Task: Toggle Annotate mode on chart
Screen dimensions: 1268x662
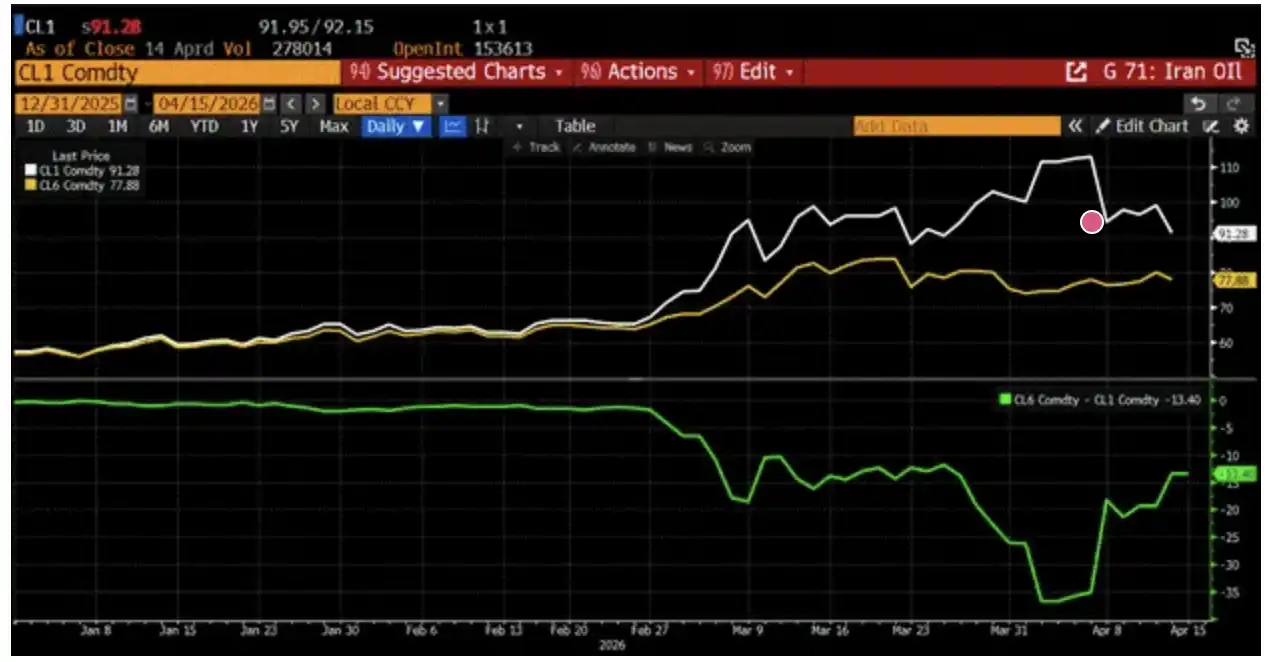Action: (x=605, y=147)
